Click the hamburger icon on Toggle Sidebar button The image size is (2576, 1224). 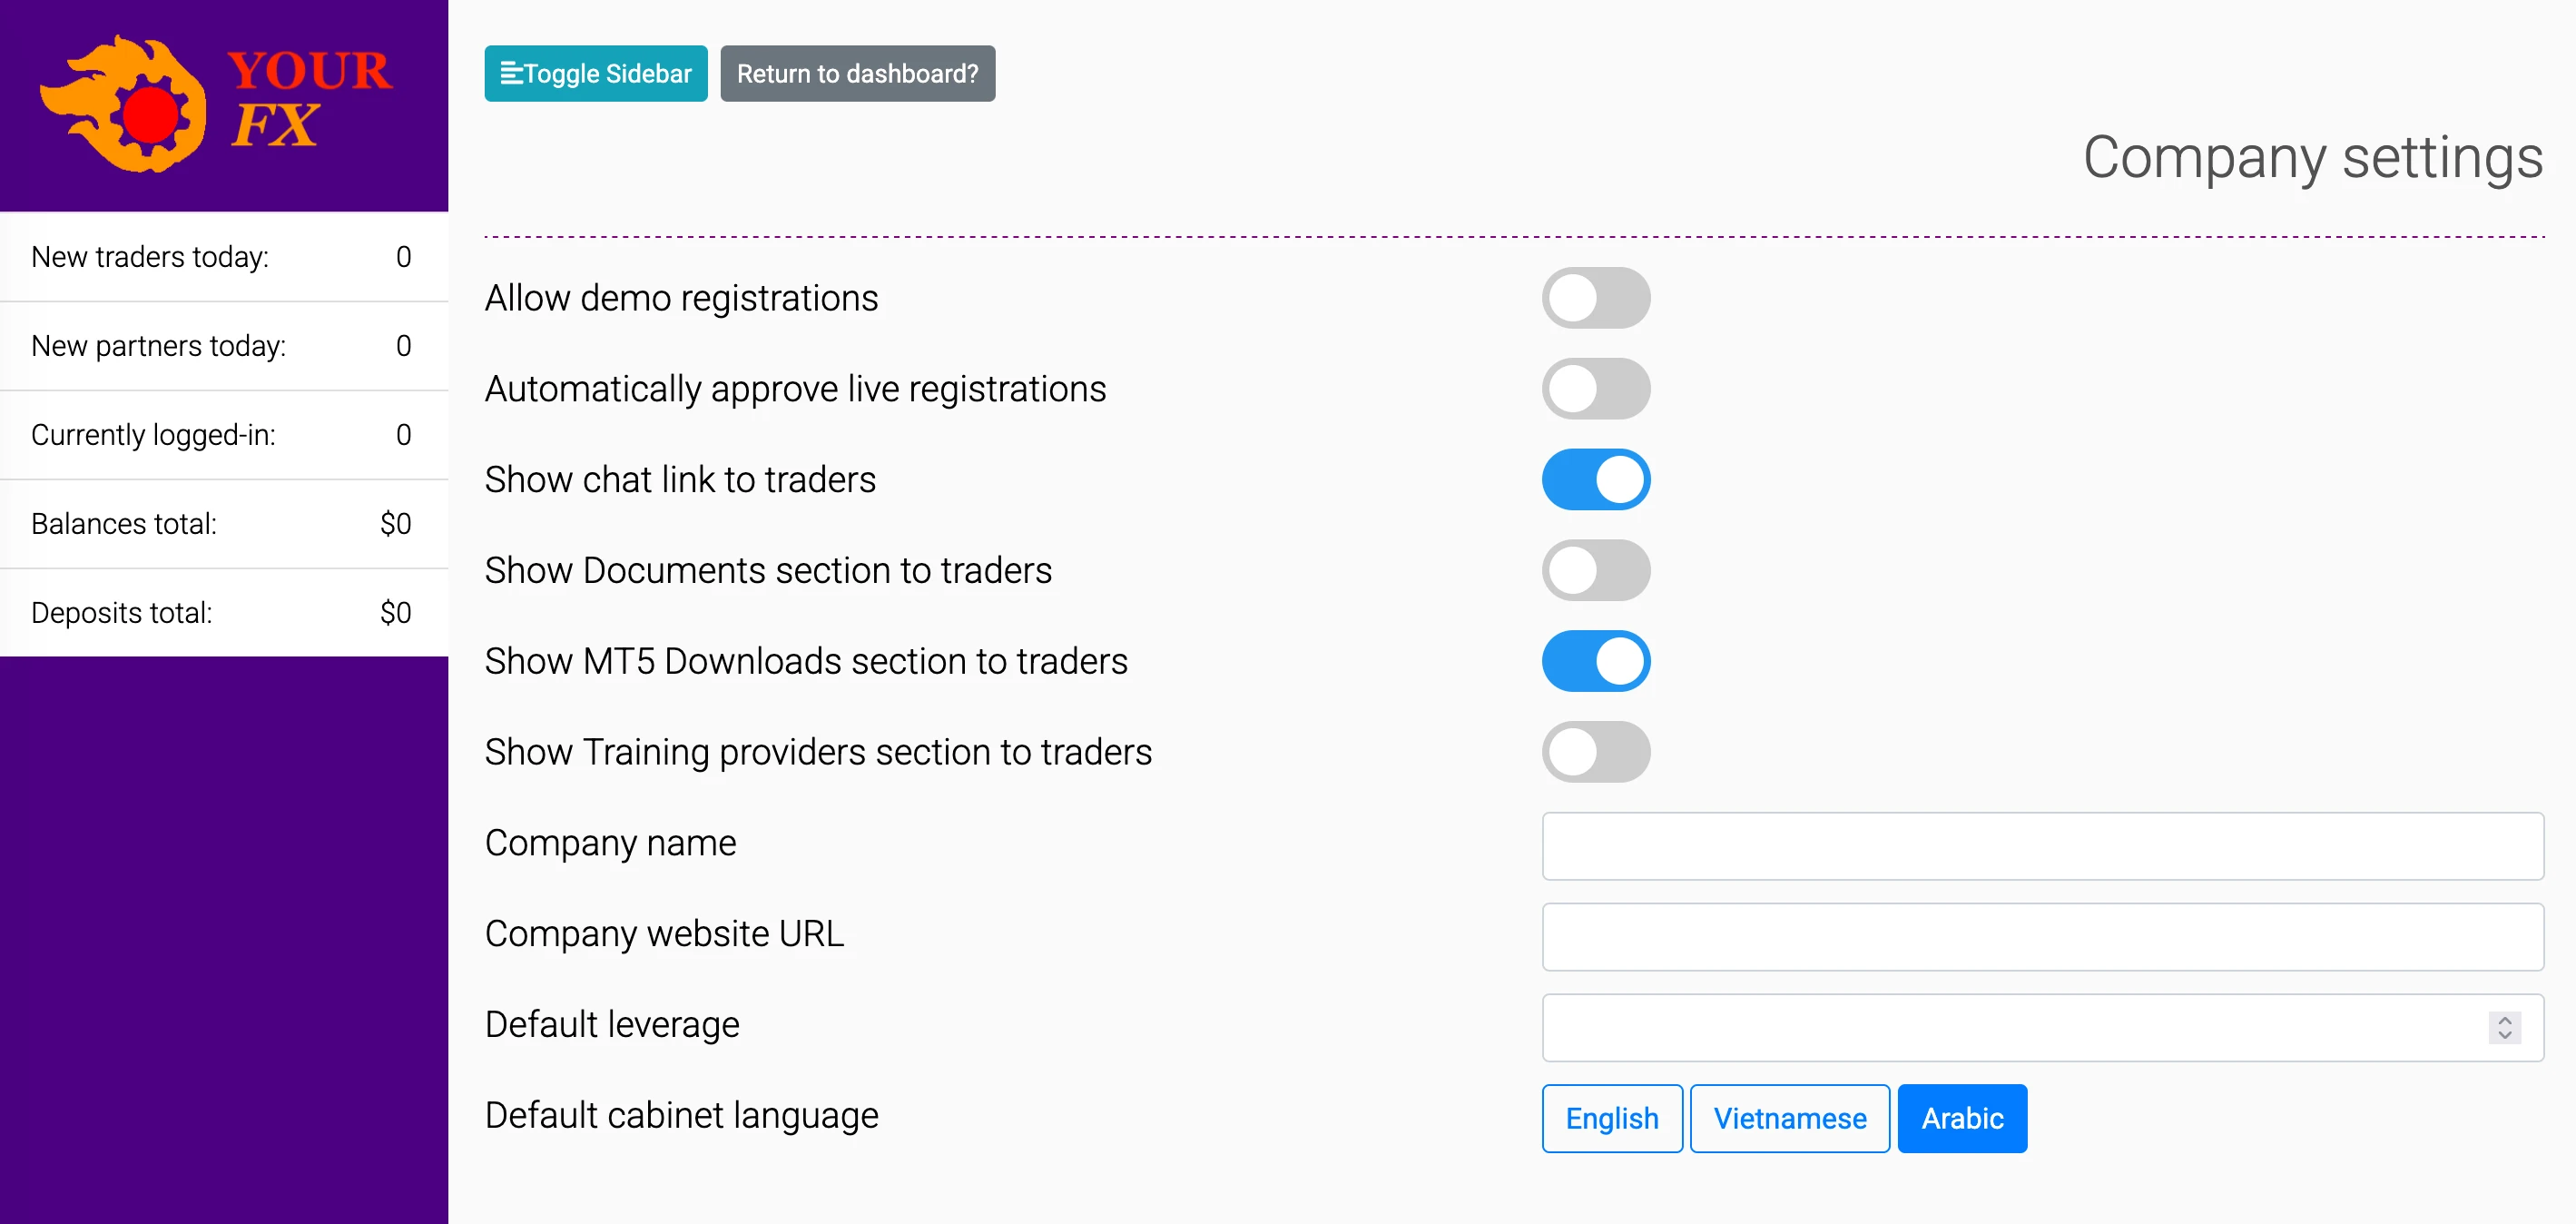pyautogui.click(x=513, y=72)
